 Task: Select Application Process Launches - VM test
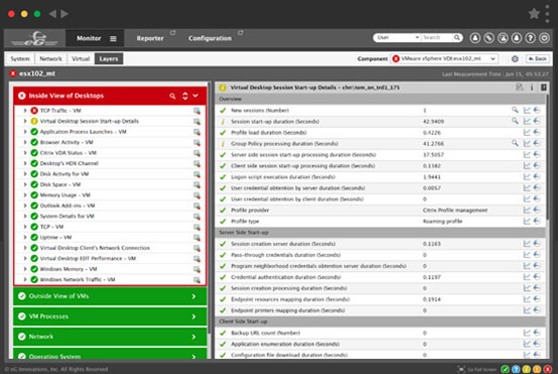[83, 132]
